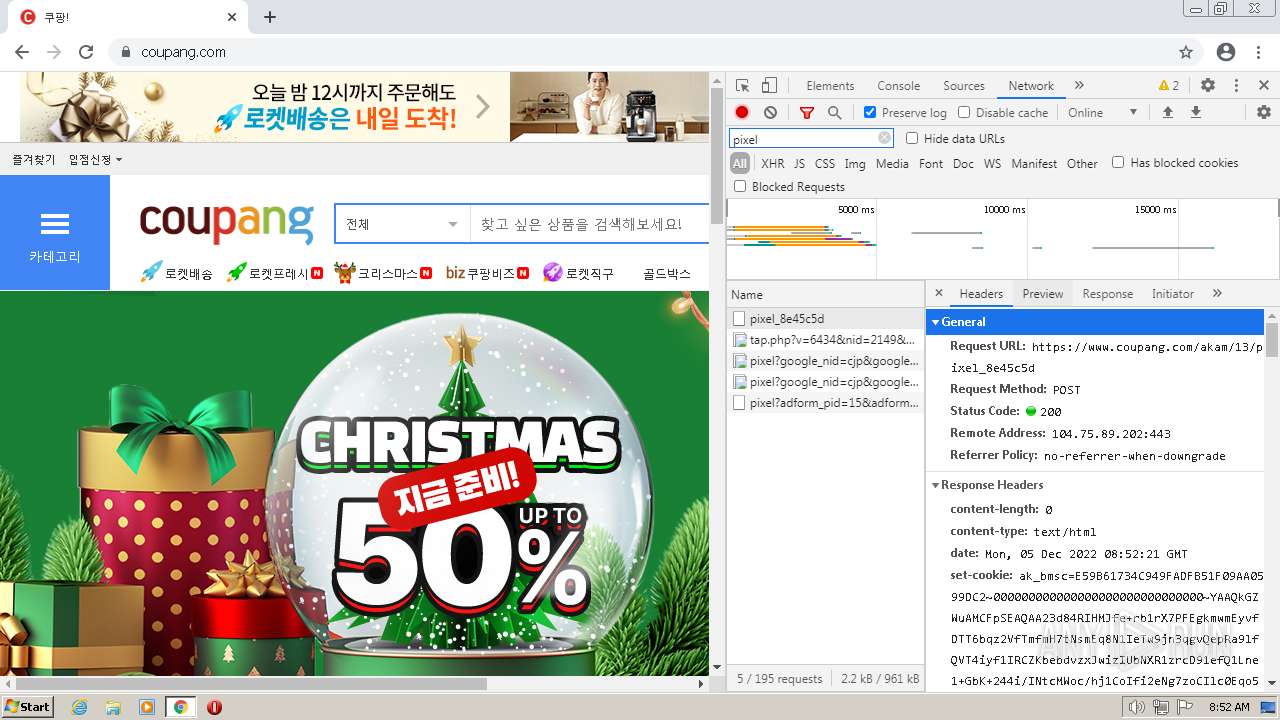
Task: Open the Online throttling dropdown
Action: [x=1103, y=113]
